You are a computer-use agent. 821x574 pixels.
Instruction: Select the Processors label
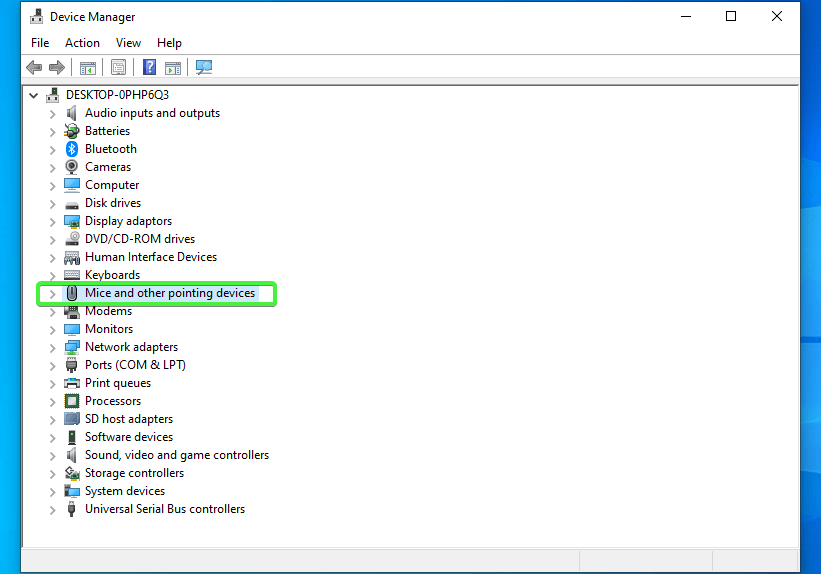click(x=113, y=401)
